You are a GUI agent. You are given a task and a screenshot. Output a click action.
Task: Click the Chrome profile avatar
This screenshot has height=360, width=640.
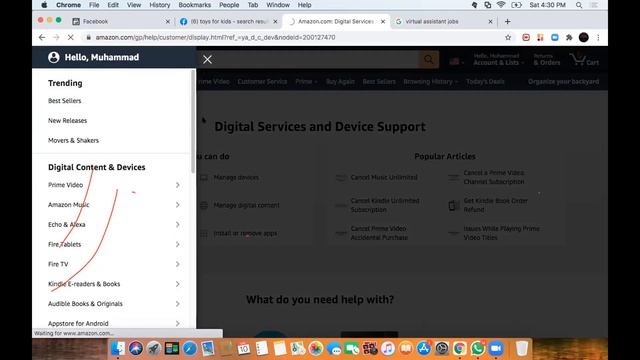[x=584, y=37]
